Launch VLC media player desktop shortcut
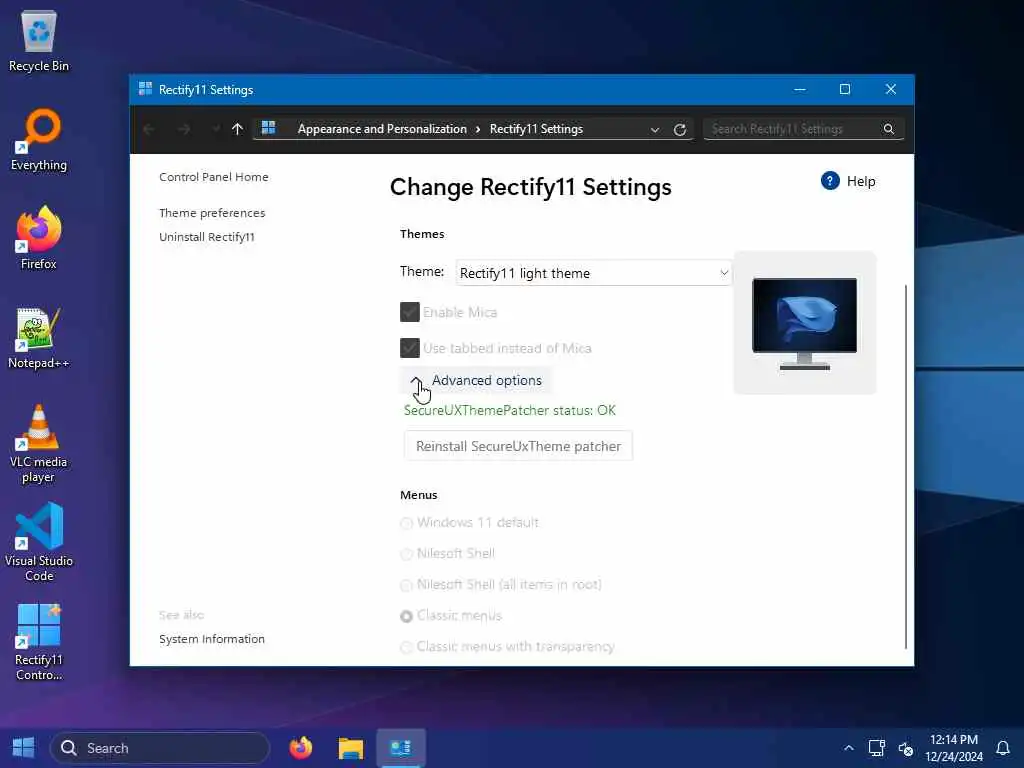The height and width of the screenshot is (768, 1024). click(39, 444)
